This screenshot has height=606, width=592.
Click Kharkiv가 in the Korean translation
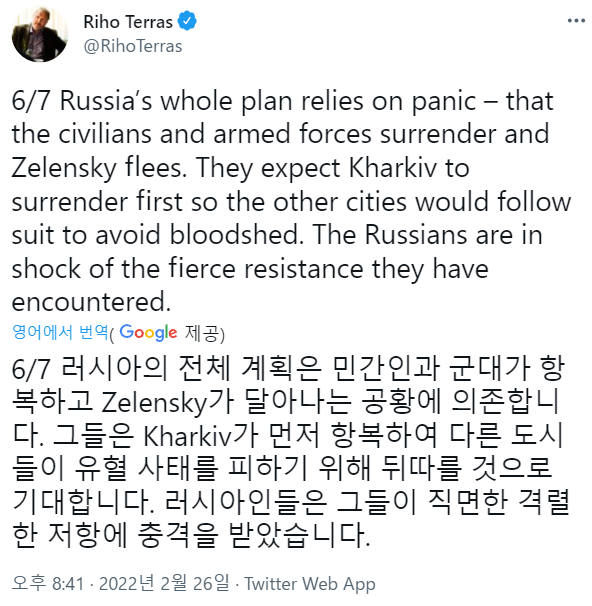[201, 436]
